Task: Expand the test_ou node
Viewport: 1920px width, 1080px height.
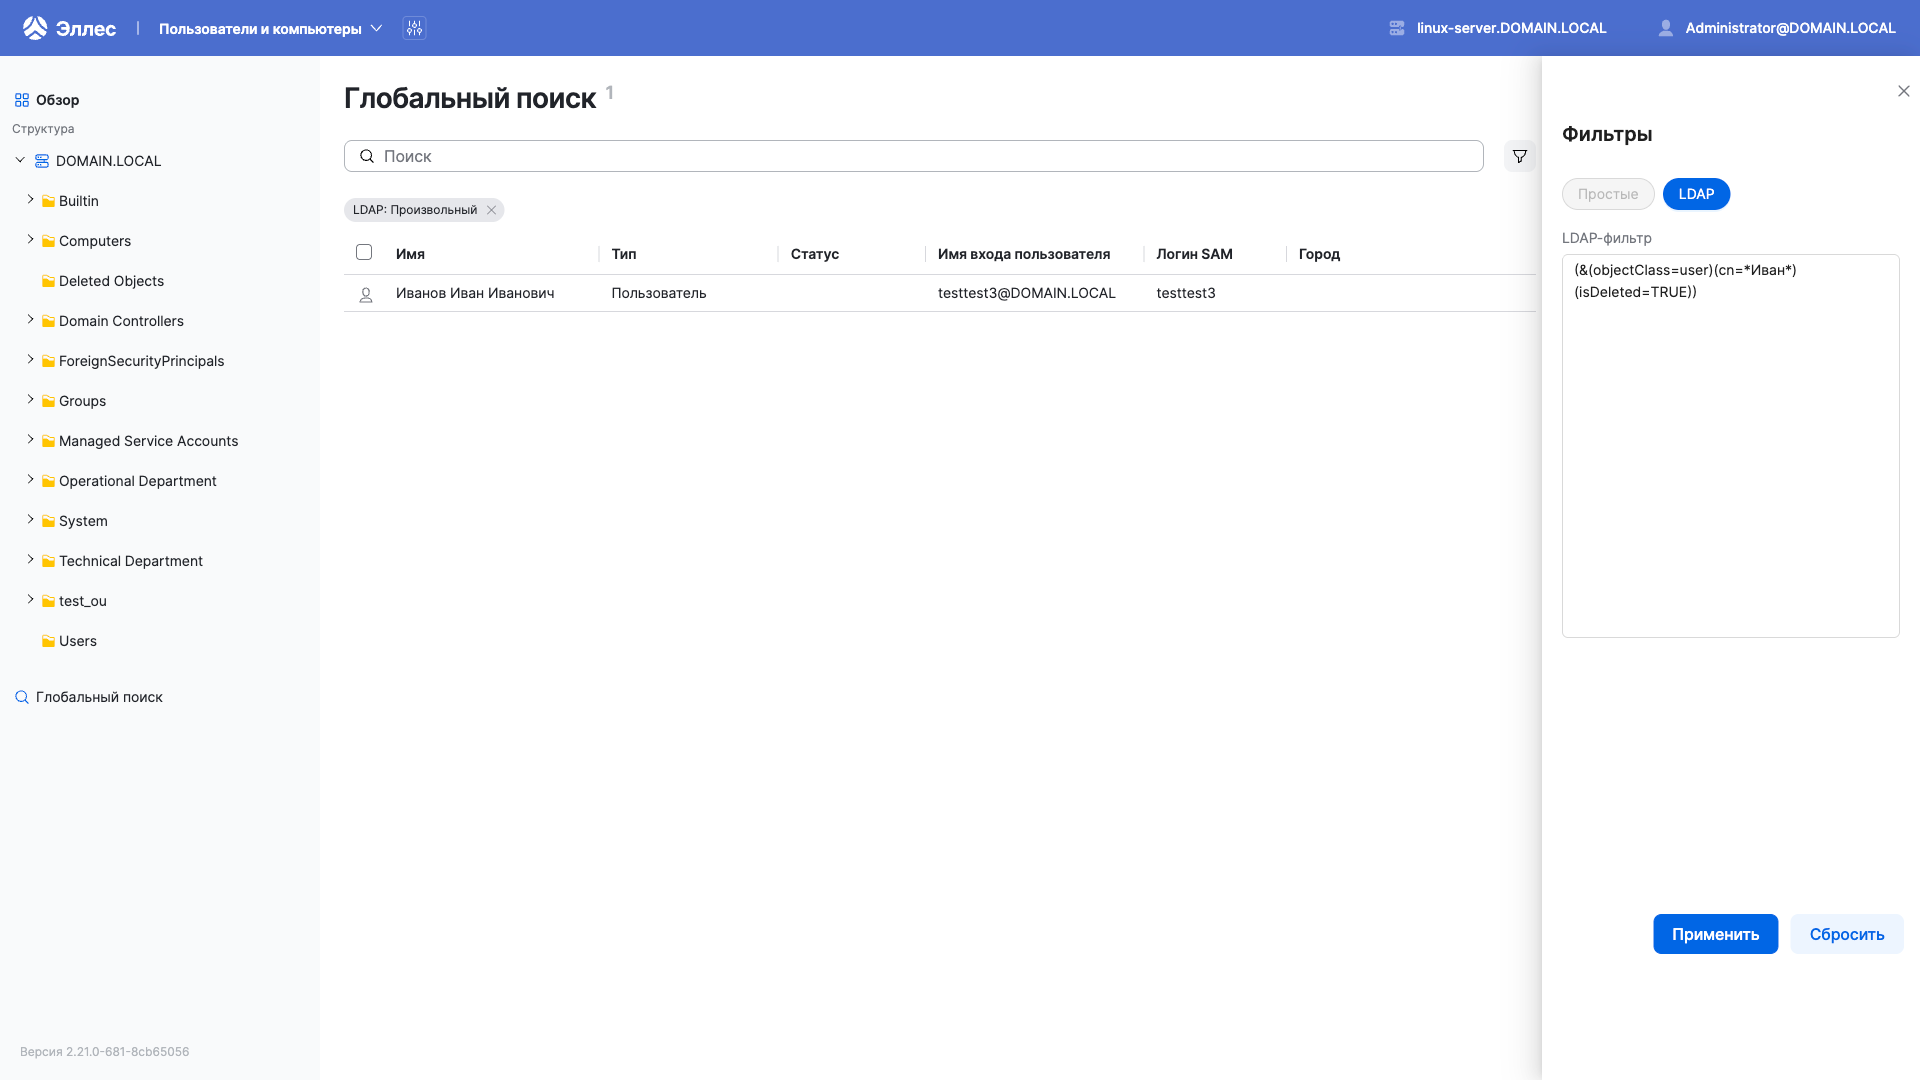Action: click(x=31, y=600)
